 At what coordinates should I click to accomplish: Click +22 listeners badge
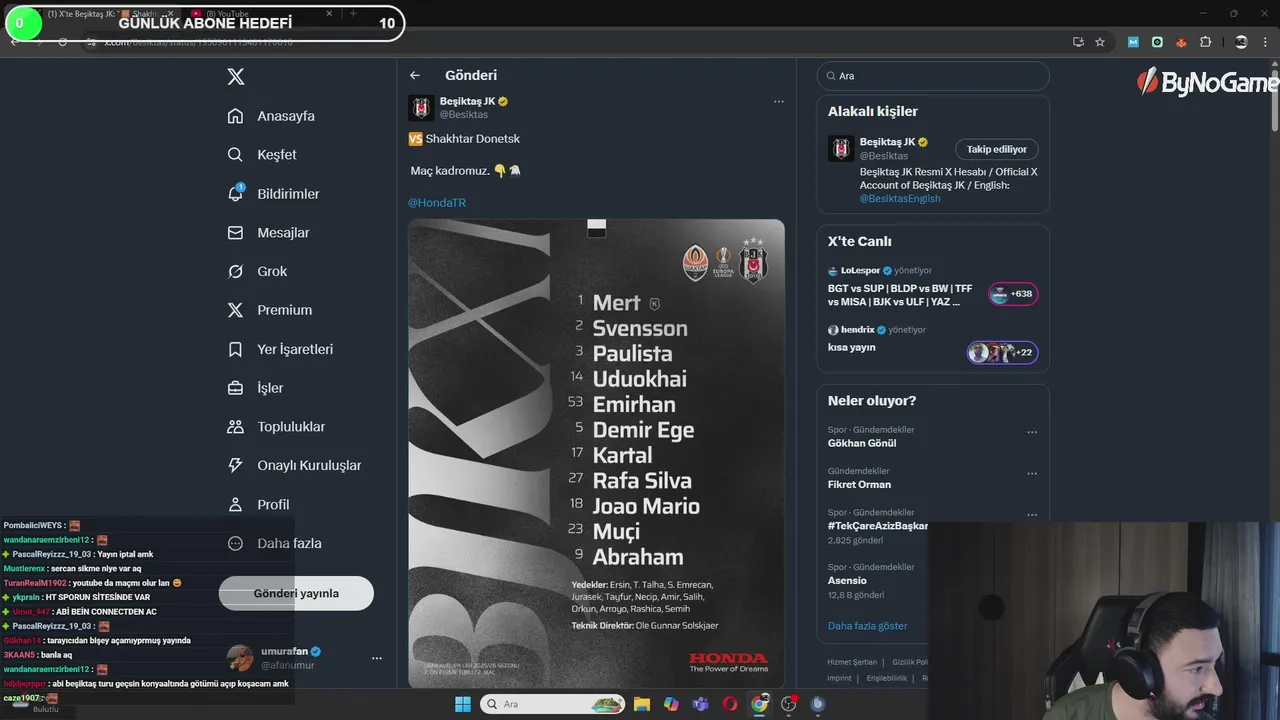pyautogui.click(x=1002, y=352)
